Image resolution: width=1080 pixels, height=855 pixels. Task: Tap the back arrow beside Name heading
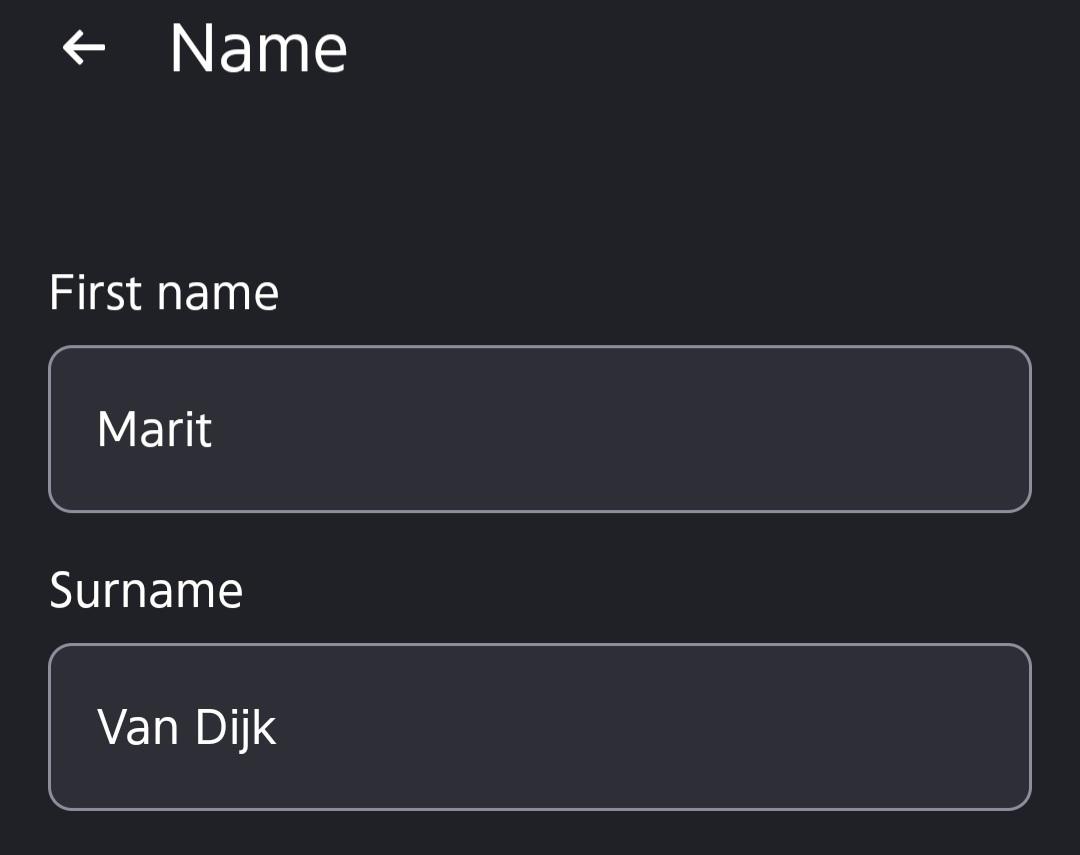pyautogui.click(x=83, y=48)
